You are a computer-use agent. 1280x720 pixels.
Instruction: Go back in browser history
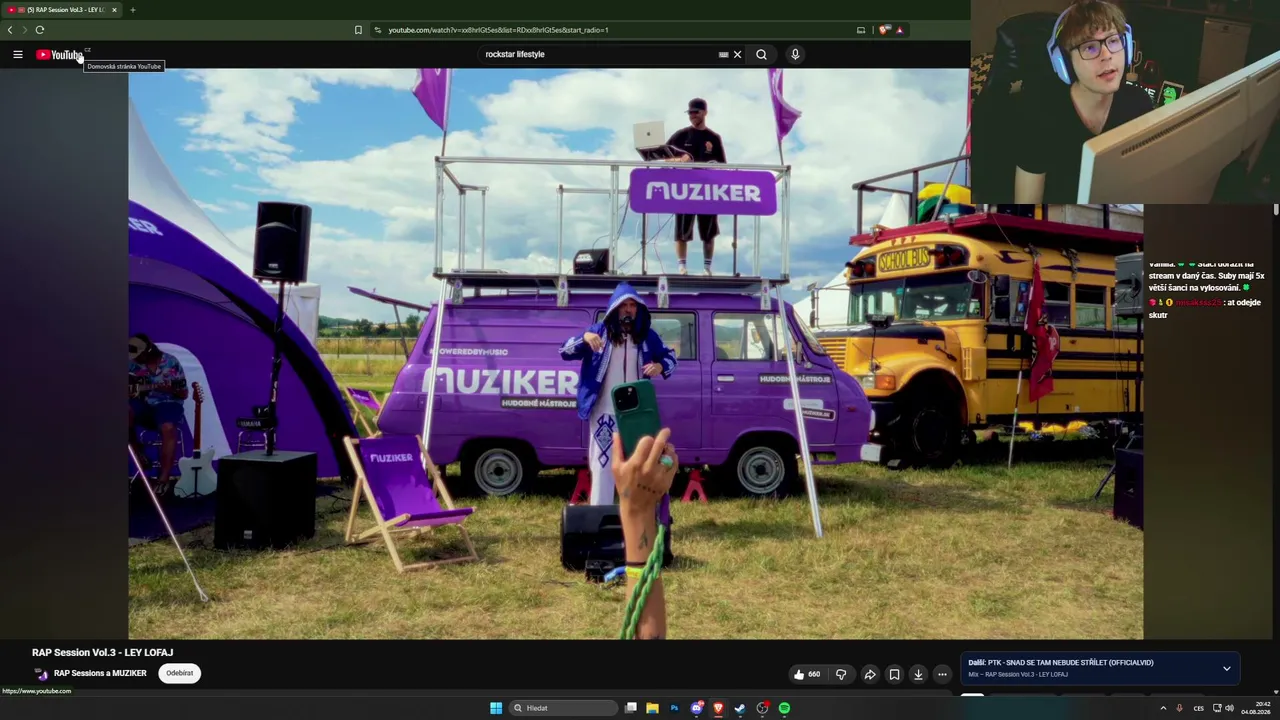[x=10, y=30]
